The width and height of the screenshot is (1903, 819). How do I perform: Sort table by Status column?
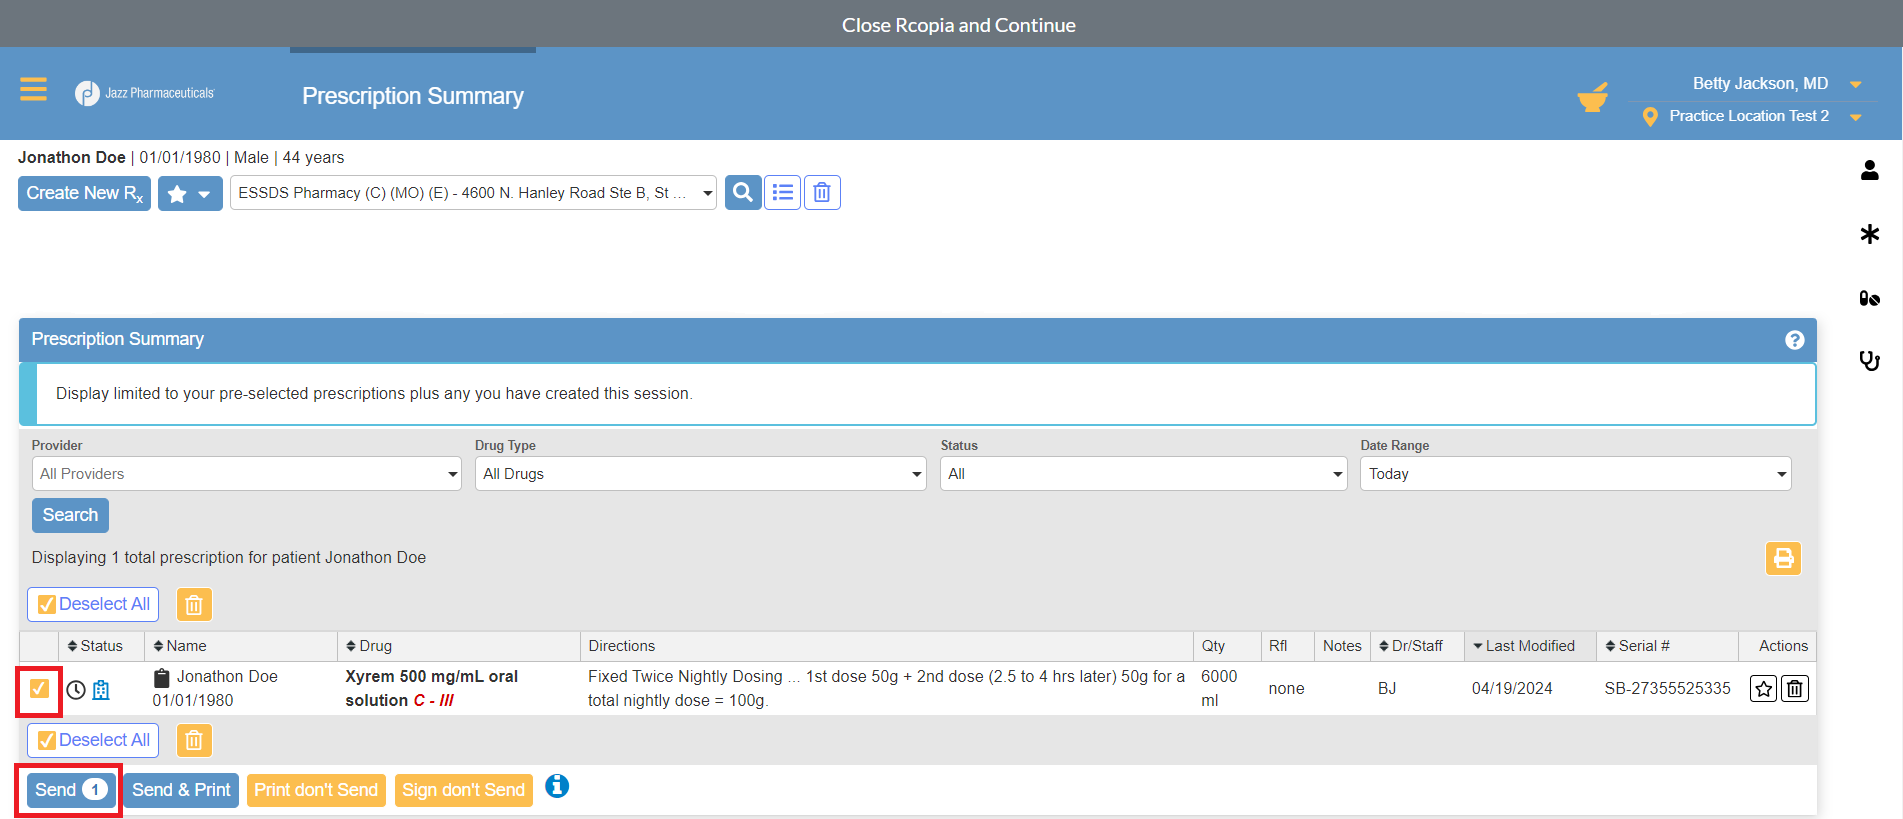[95, 646]
